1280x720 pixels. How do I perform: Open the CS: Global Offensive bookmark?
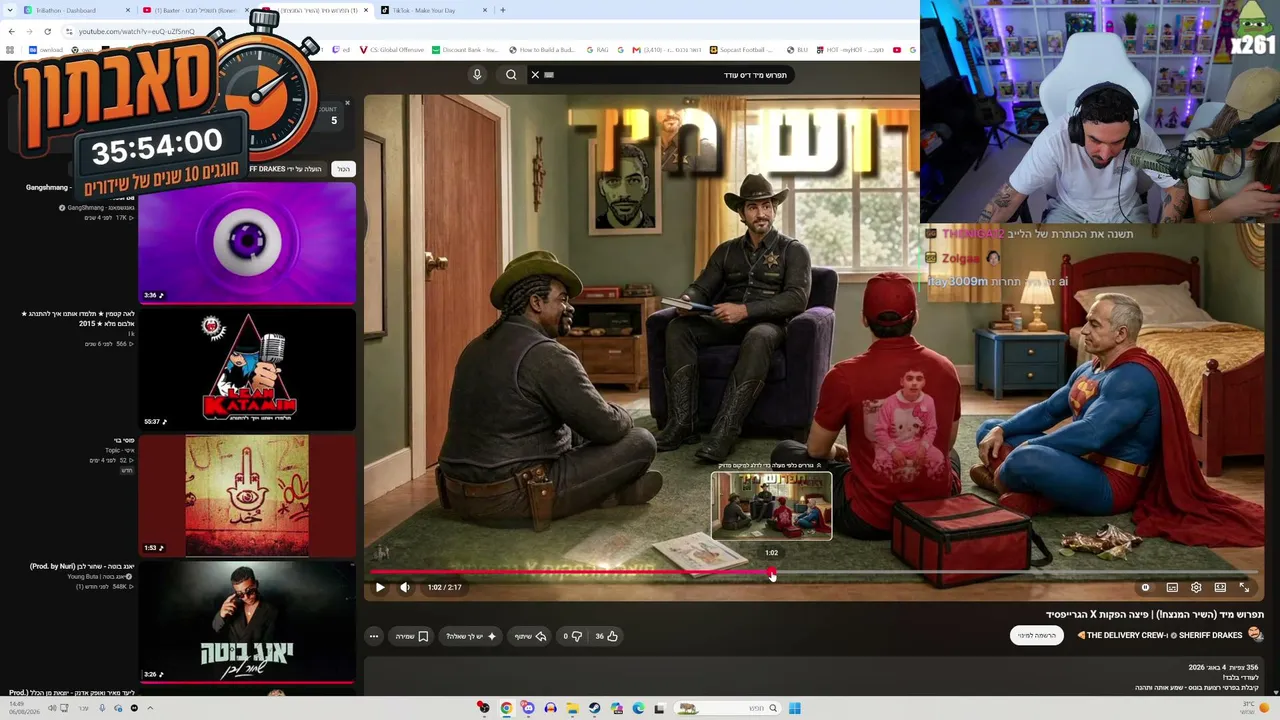click(x=391, y=50)
